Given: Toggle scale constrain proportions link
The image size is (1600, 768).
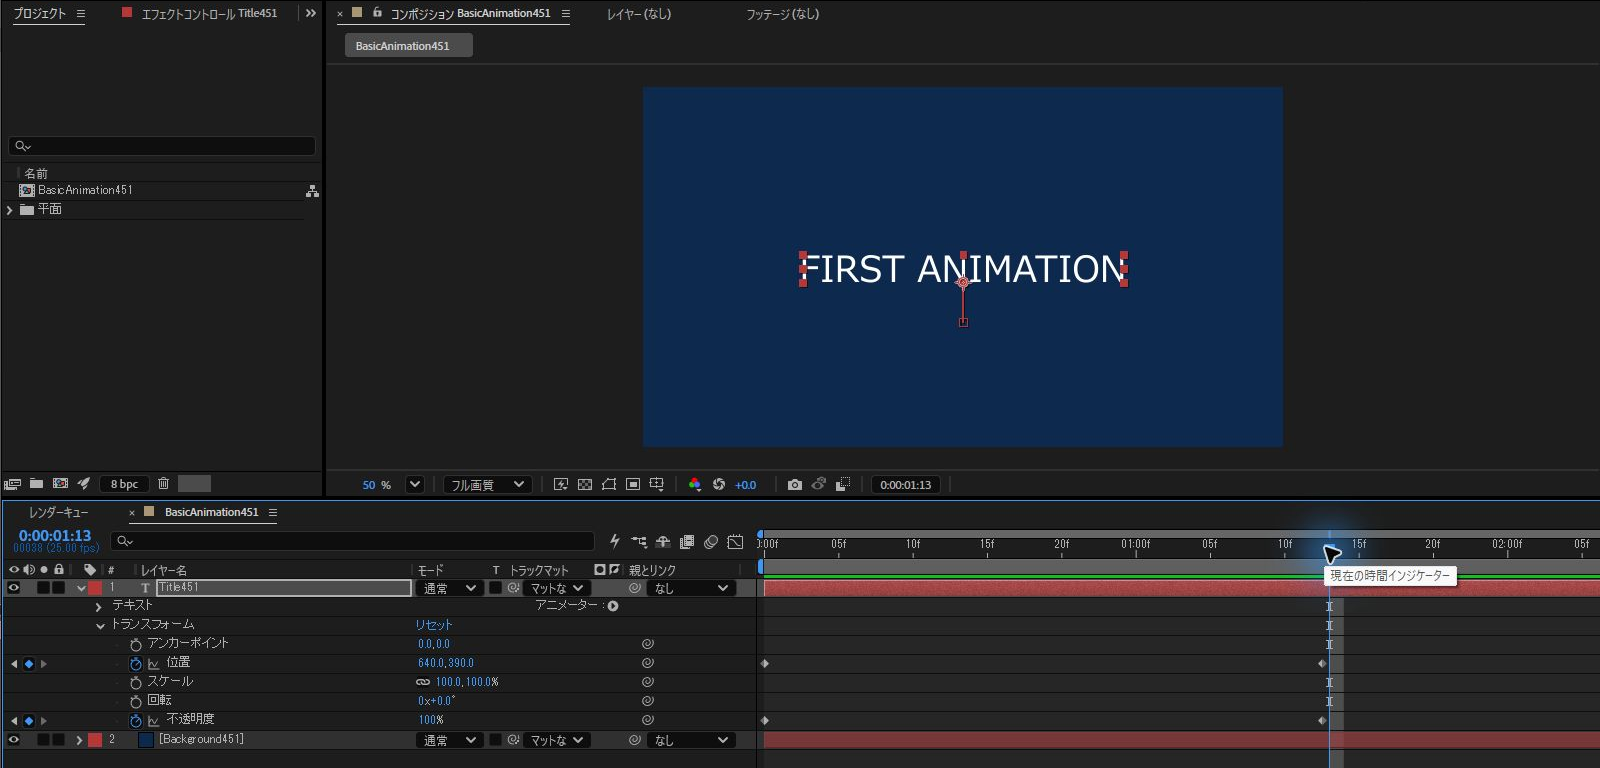Looking at the screenshot, I should [x=423, y=682].
